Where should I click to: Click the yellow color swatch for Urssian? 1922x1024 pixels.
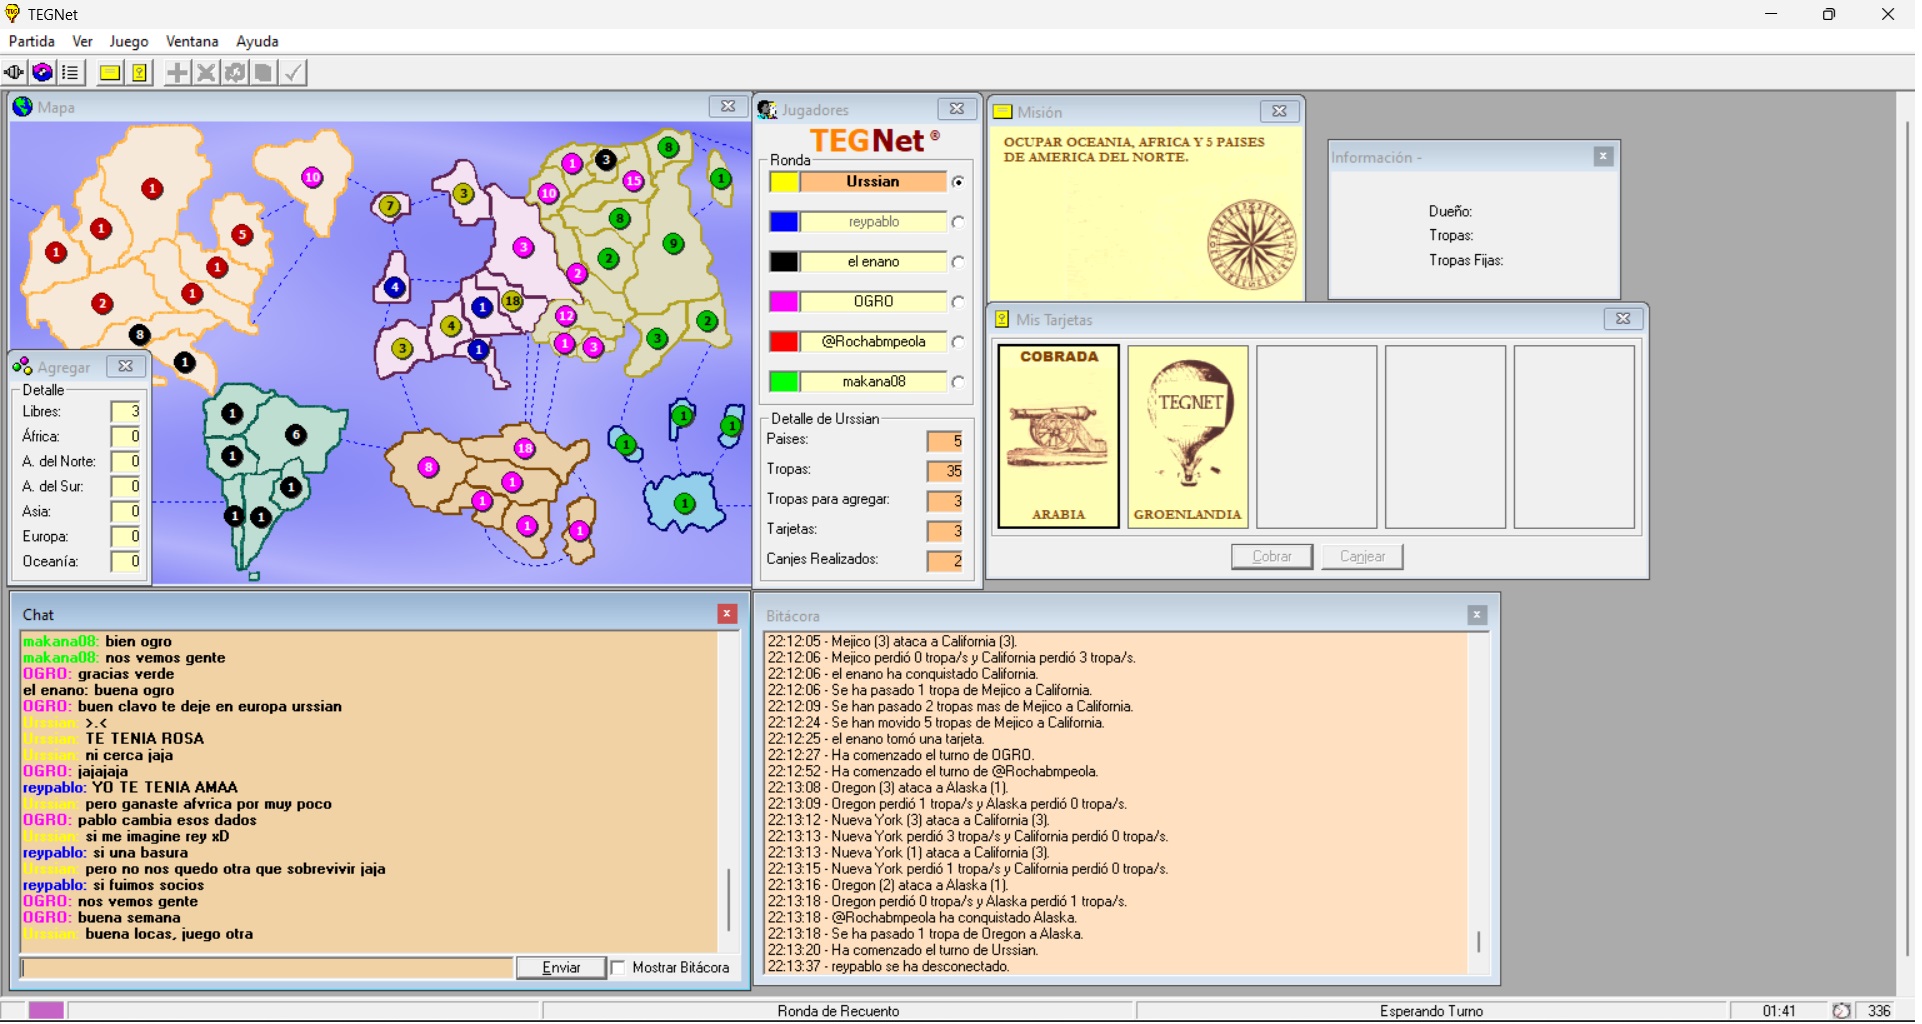[x=784, y=182]
